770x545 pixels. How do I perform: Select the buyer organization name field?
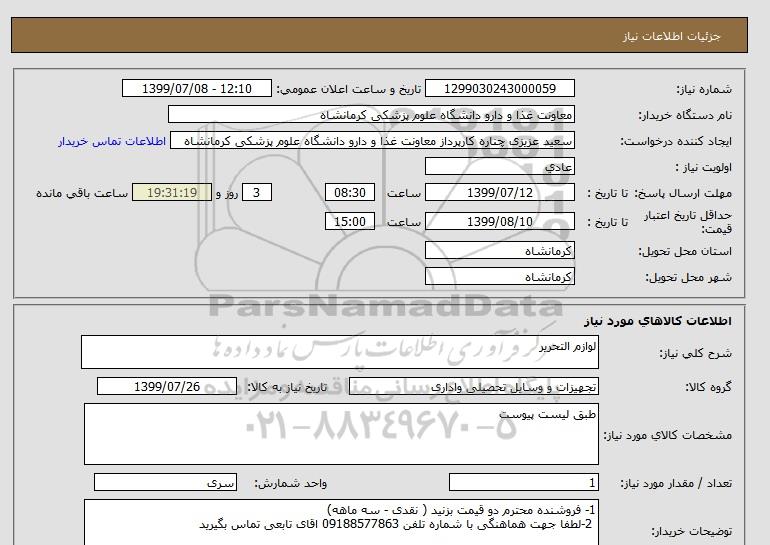tap(371, 114)
